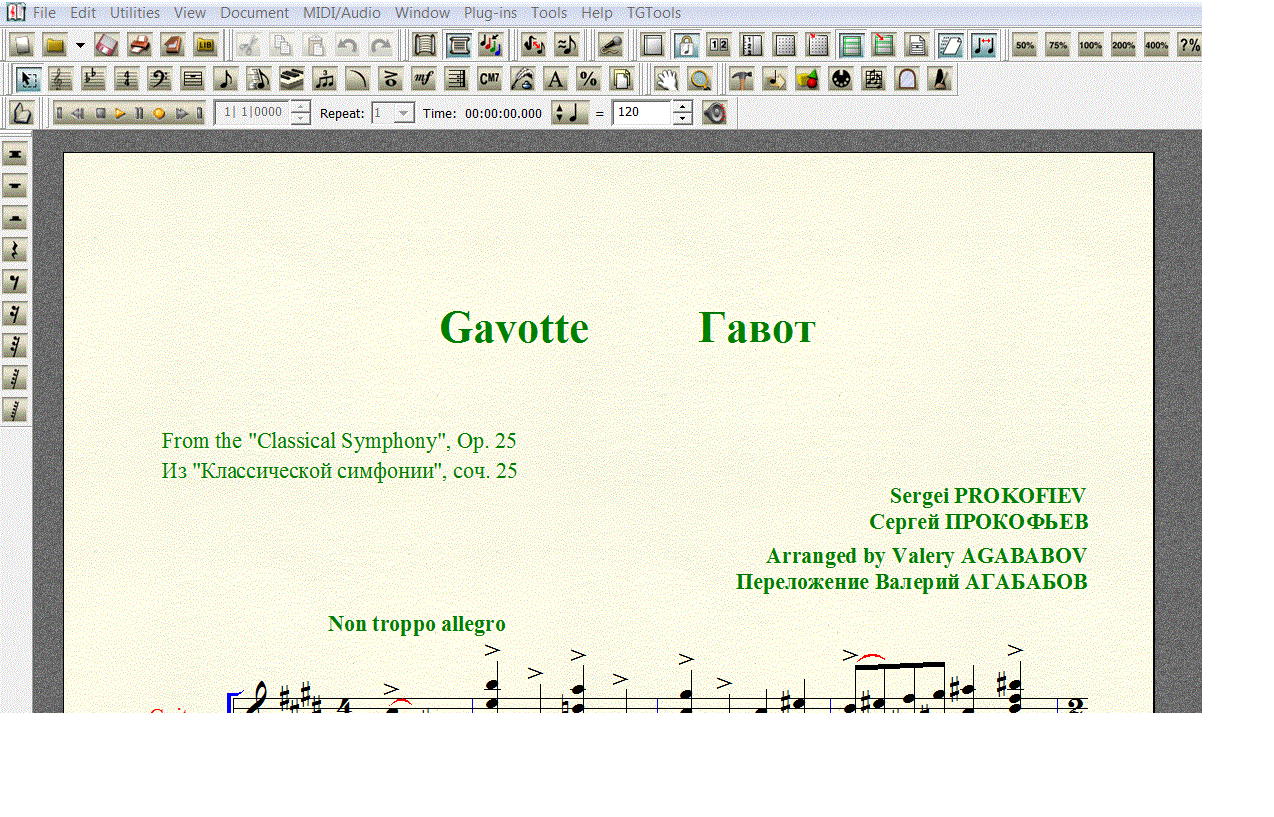Toggle the Selection arrow tool
The height and width of the screenshot is (817, 1274).
(x=28, y=79)
